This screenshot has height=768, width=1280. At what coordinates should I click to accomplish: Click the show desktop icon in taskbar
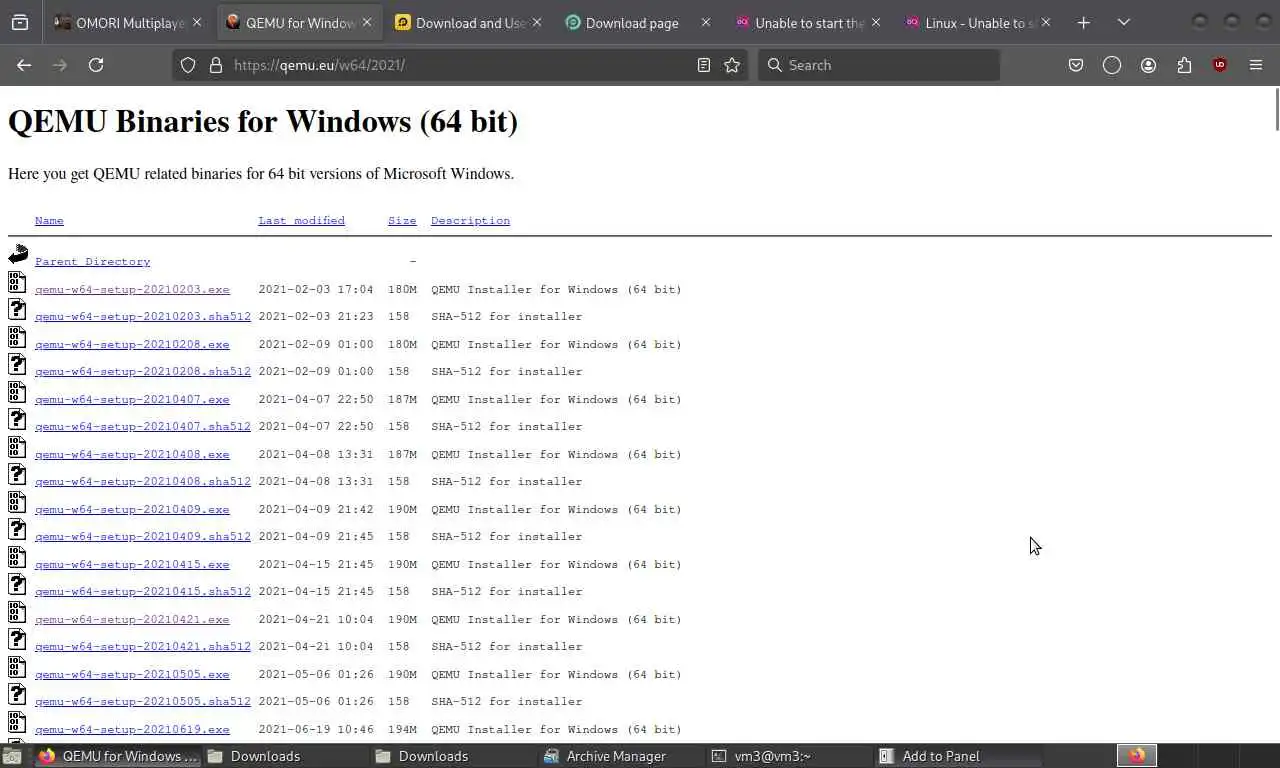click(12, 756)
